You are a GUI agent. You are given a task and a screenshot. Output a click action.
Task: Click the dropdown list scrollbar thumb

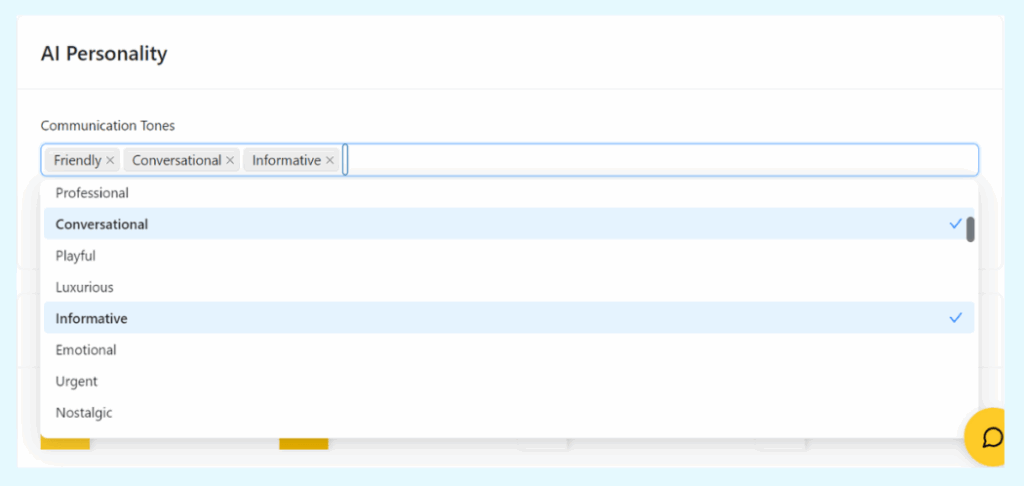(970, 229)
